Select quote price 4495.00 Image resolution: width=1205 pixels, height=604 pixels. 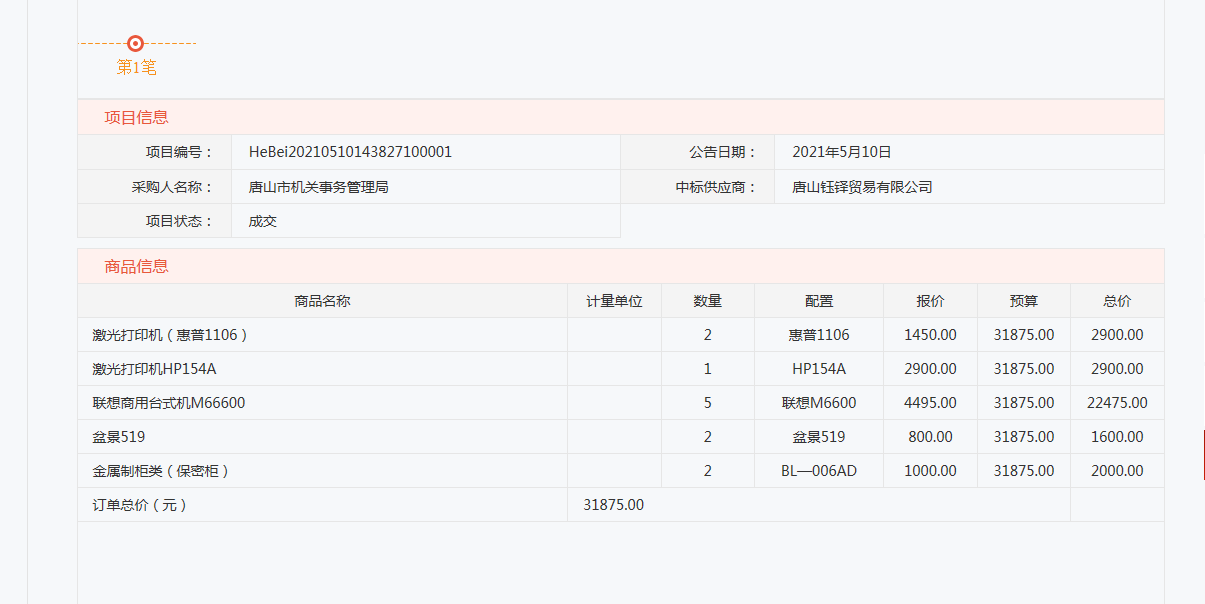pyautogui.click(x=930, y=403)
